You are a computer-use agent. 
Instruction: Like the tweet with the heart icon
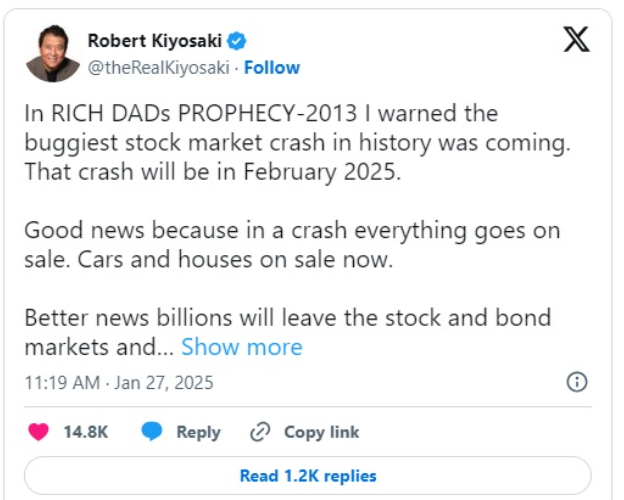39,432
